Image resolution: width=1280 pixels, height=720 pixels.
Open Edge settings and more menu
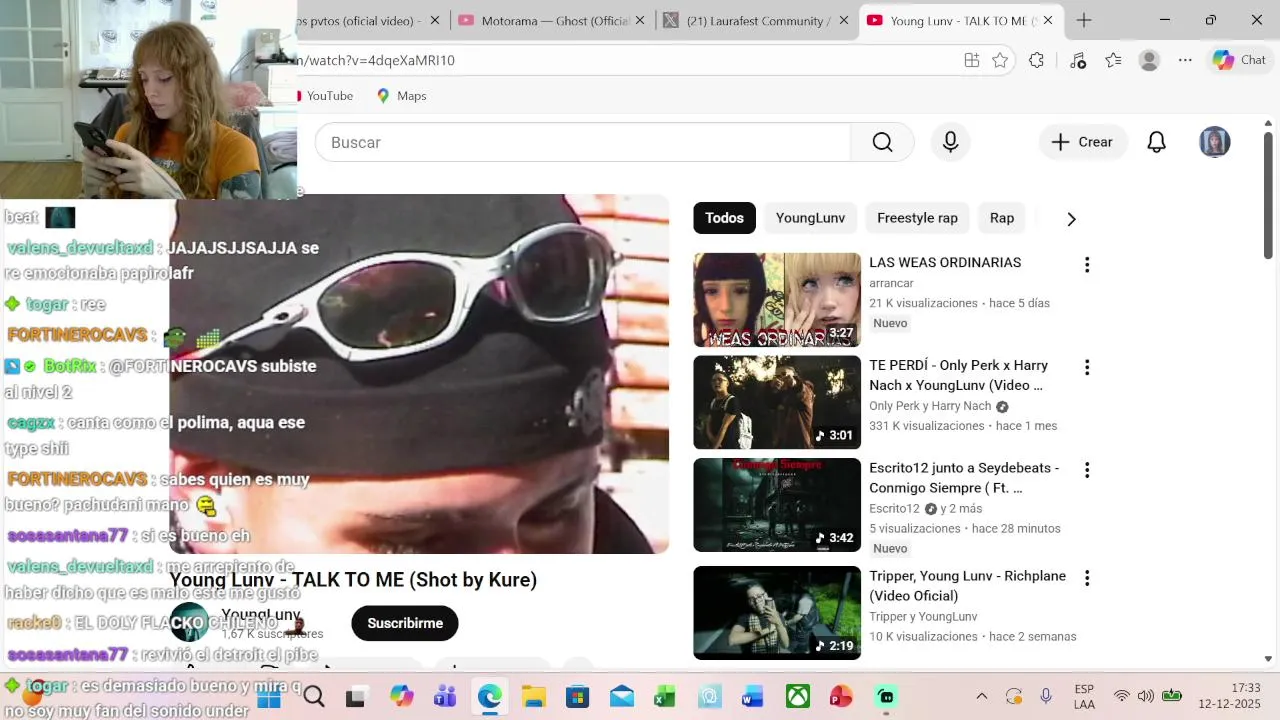1185,60
